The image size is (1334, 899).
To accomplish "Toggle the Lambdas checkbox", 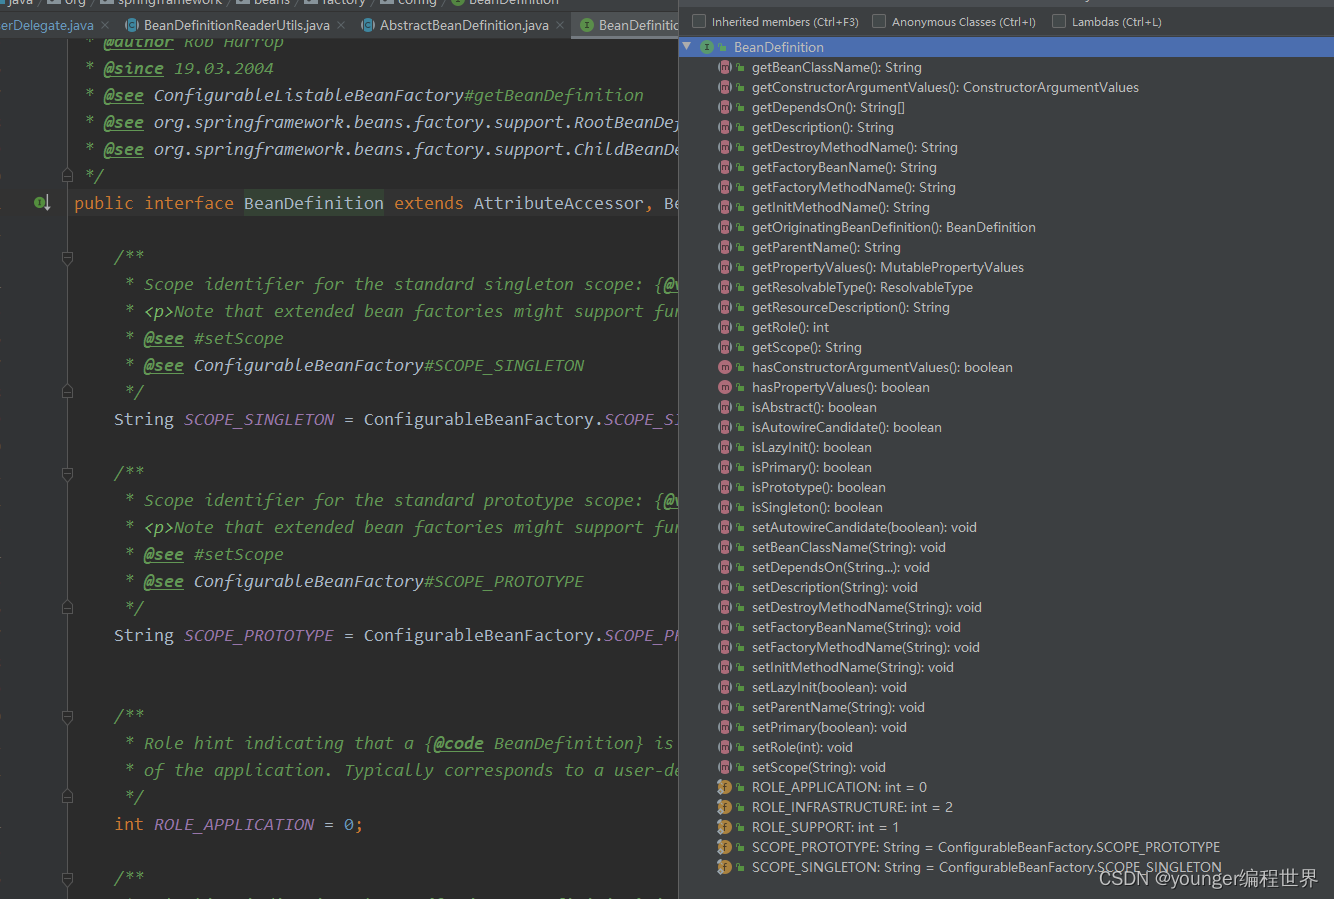I will pyautogui.click(x=1059, y=21).
